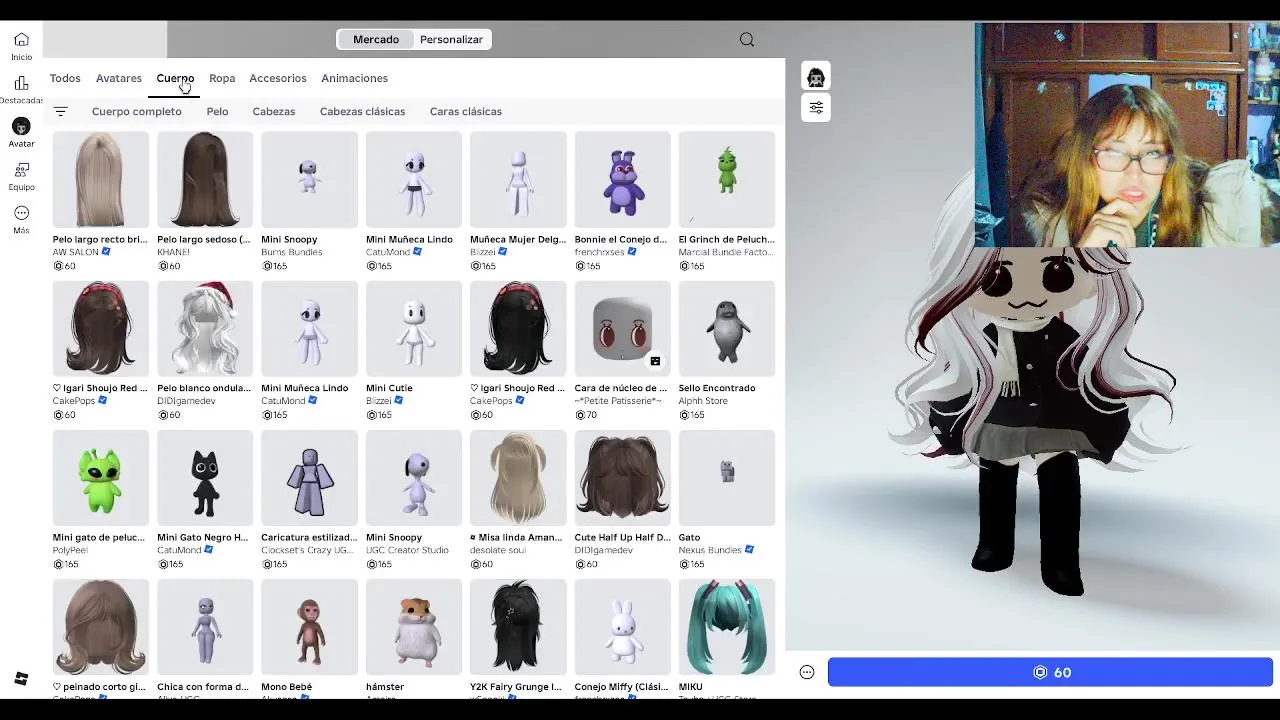Open hámster item thumbnail
Image resolution: width=1280 pixels, height=720 pixels.
tap(414, 627)
